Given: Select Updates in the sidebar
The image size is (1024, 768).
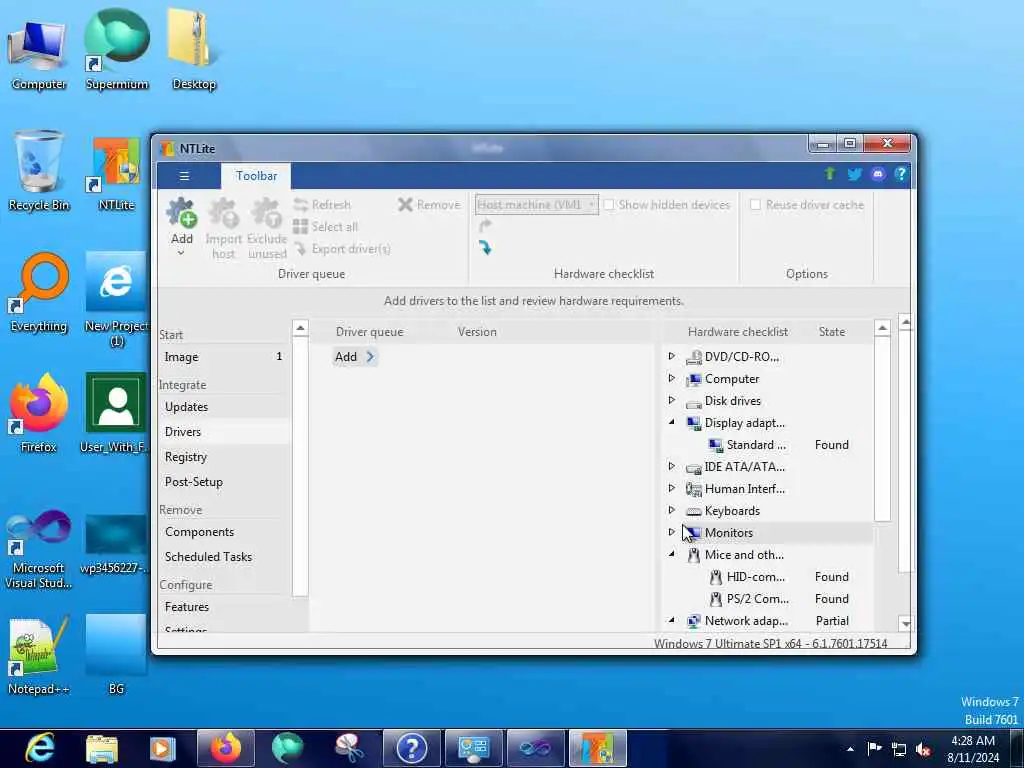Looking at the screenshot, I should click(x=223, y=406).
